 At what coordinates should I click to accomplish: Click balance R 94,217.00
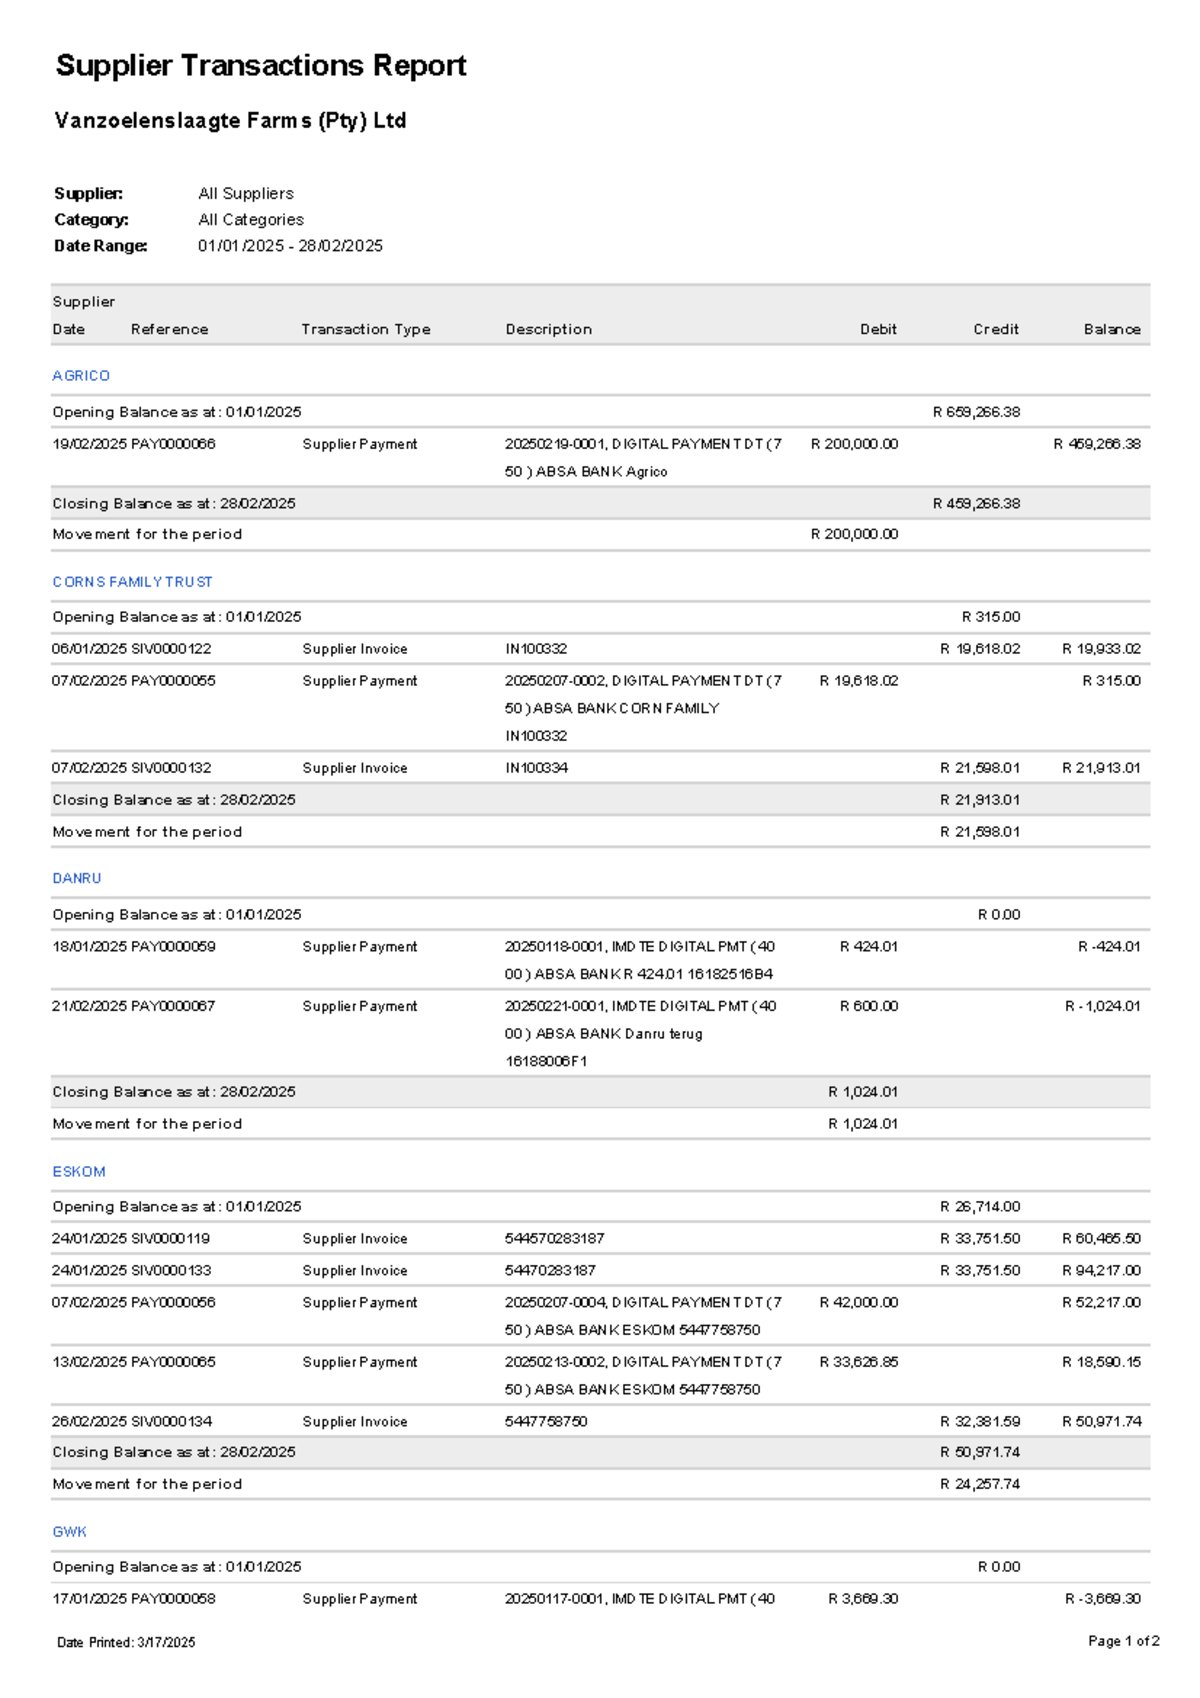tap(1101, 1271)
